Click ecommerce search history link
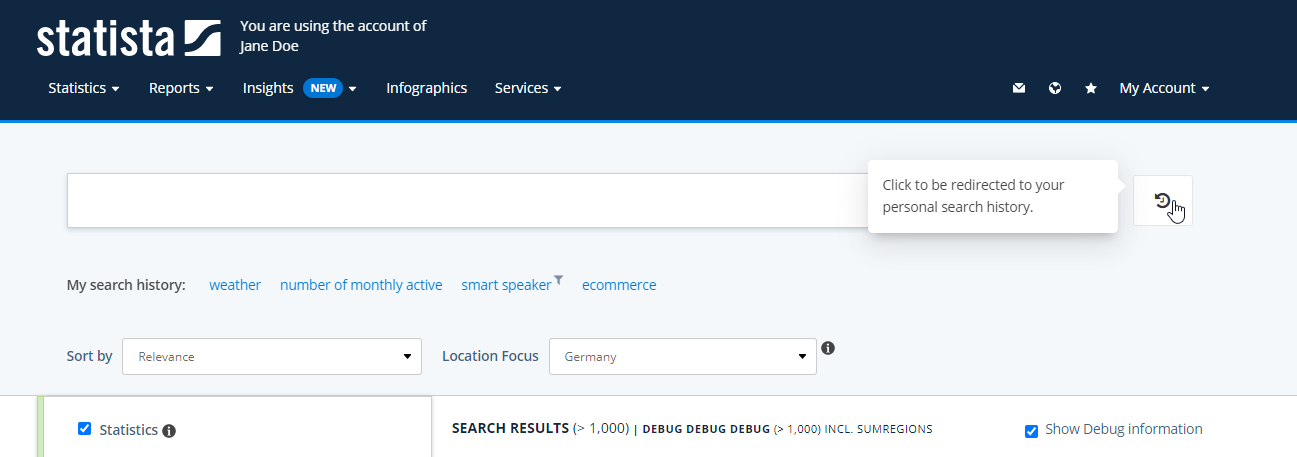 pyautogui.click(x=619, y=285)
